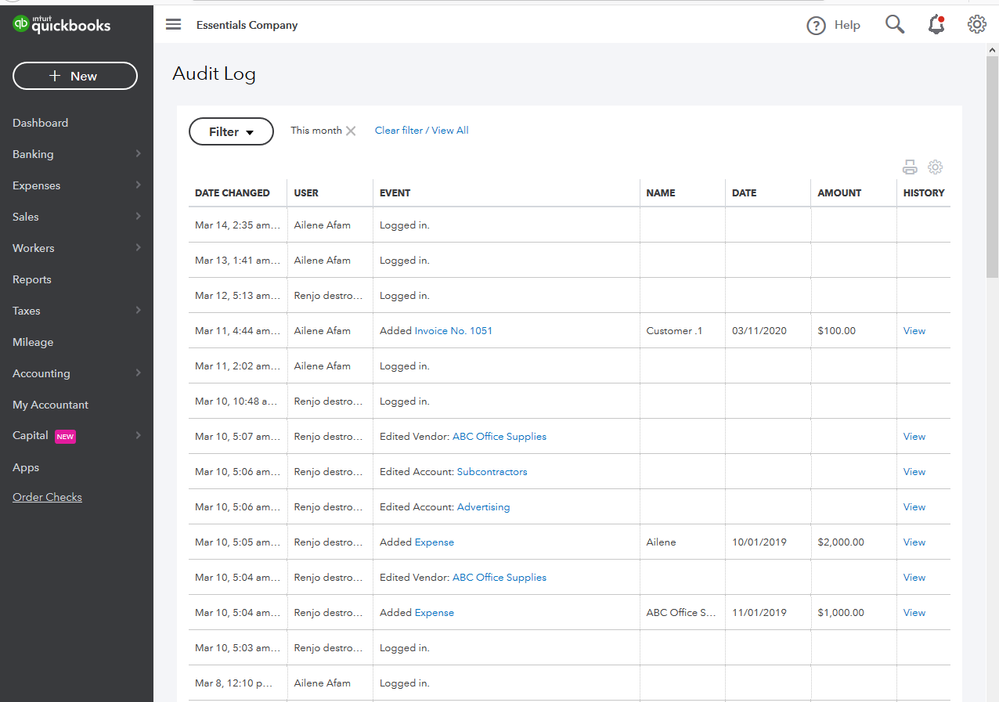This screenshot has width=999, height=702.
Task: Open the settings gear in header
Action: point(977,24)
